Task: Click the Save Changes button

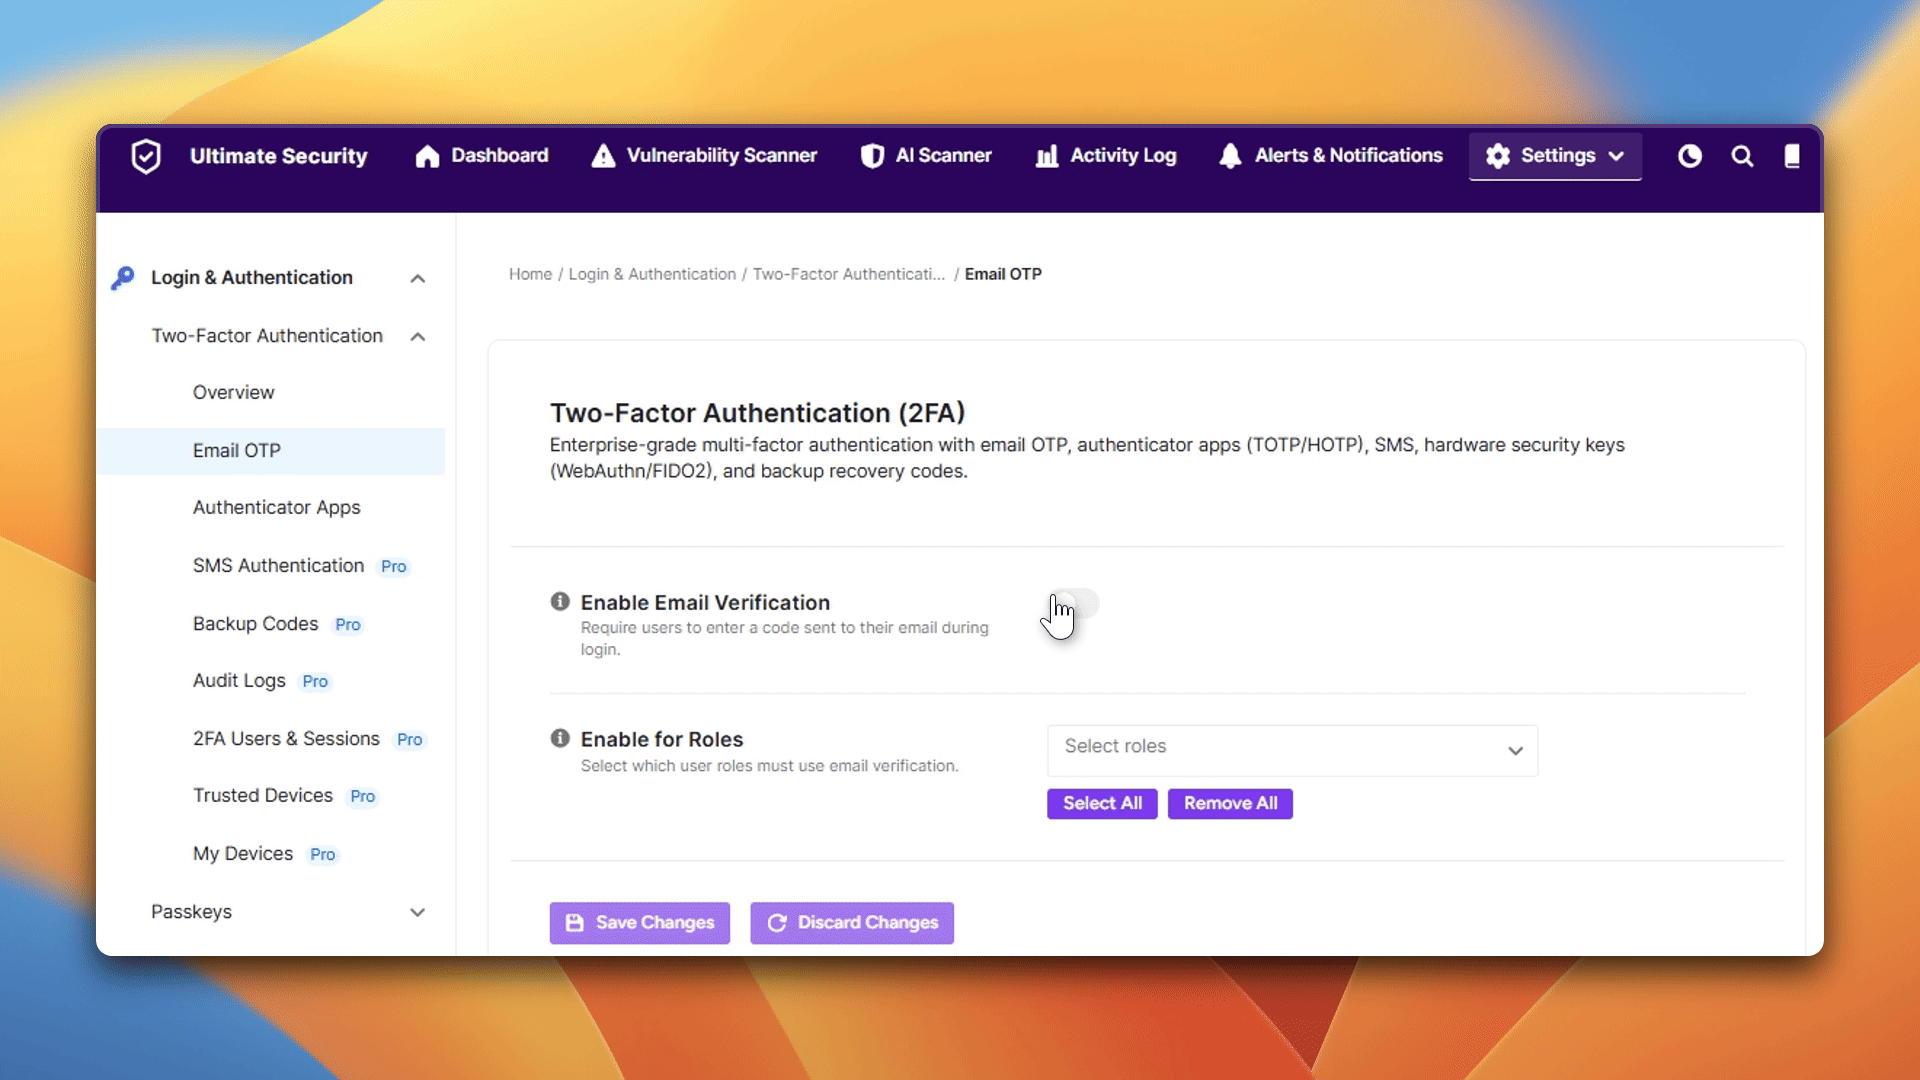Action: pyautogui.click(x=640, y=923)
